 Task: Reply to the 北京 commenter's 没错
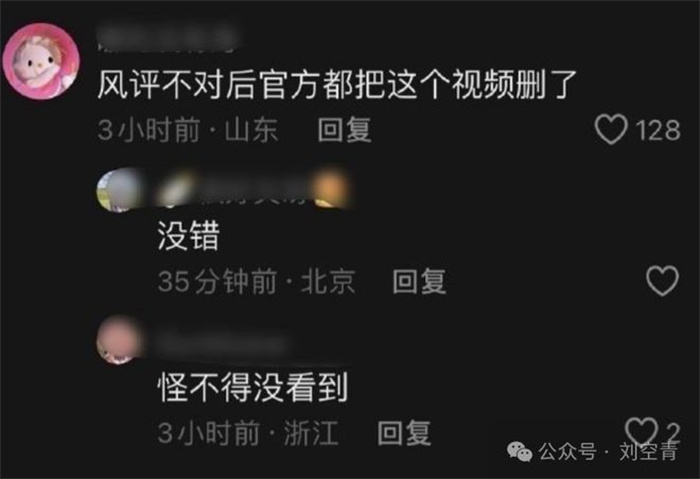(419, 281)
